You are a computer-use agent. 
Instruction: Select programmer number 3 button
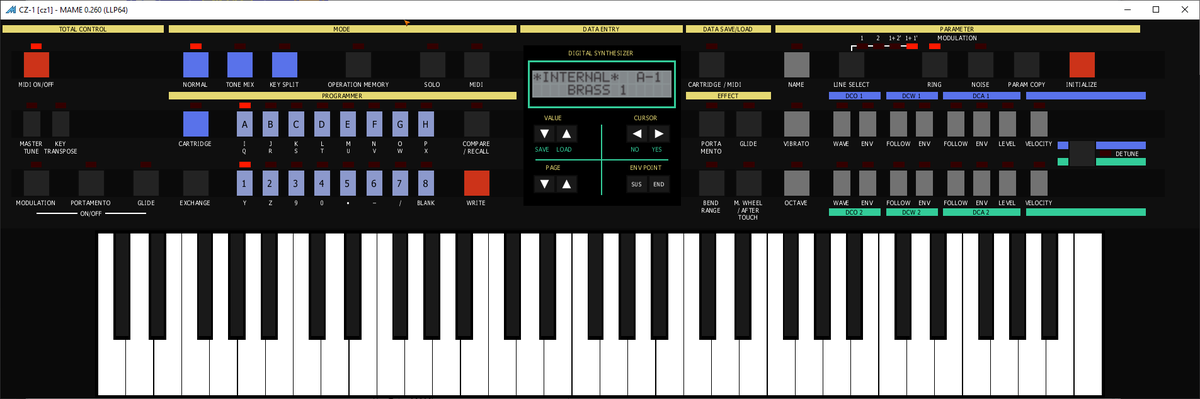[x=295, y=183]
